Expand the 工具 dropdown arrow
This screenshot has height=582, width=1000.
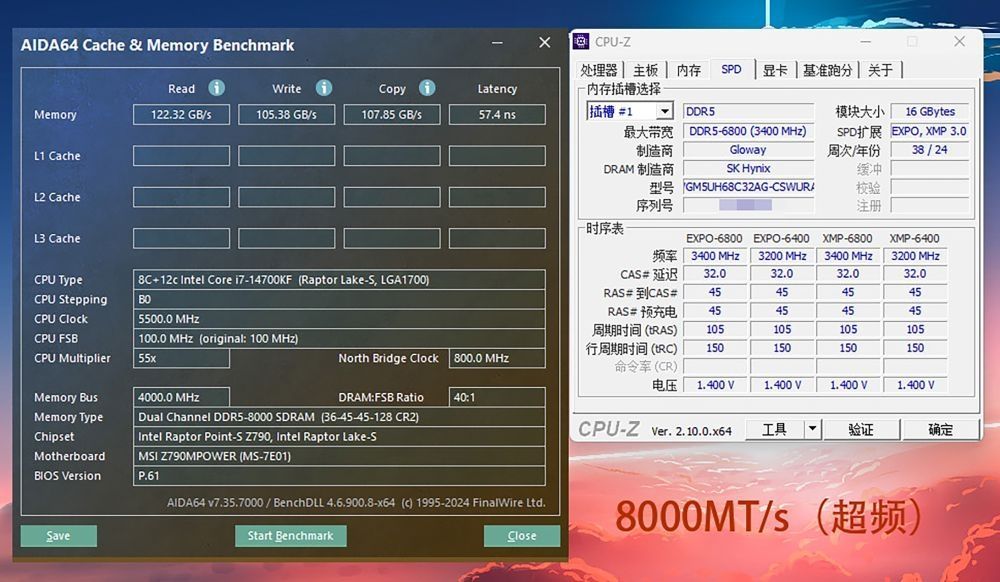click(812, 429)
